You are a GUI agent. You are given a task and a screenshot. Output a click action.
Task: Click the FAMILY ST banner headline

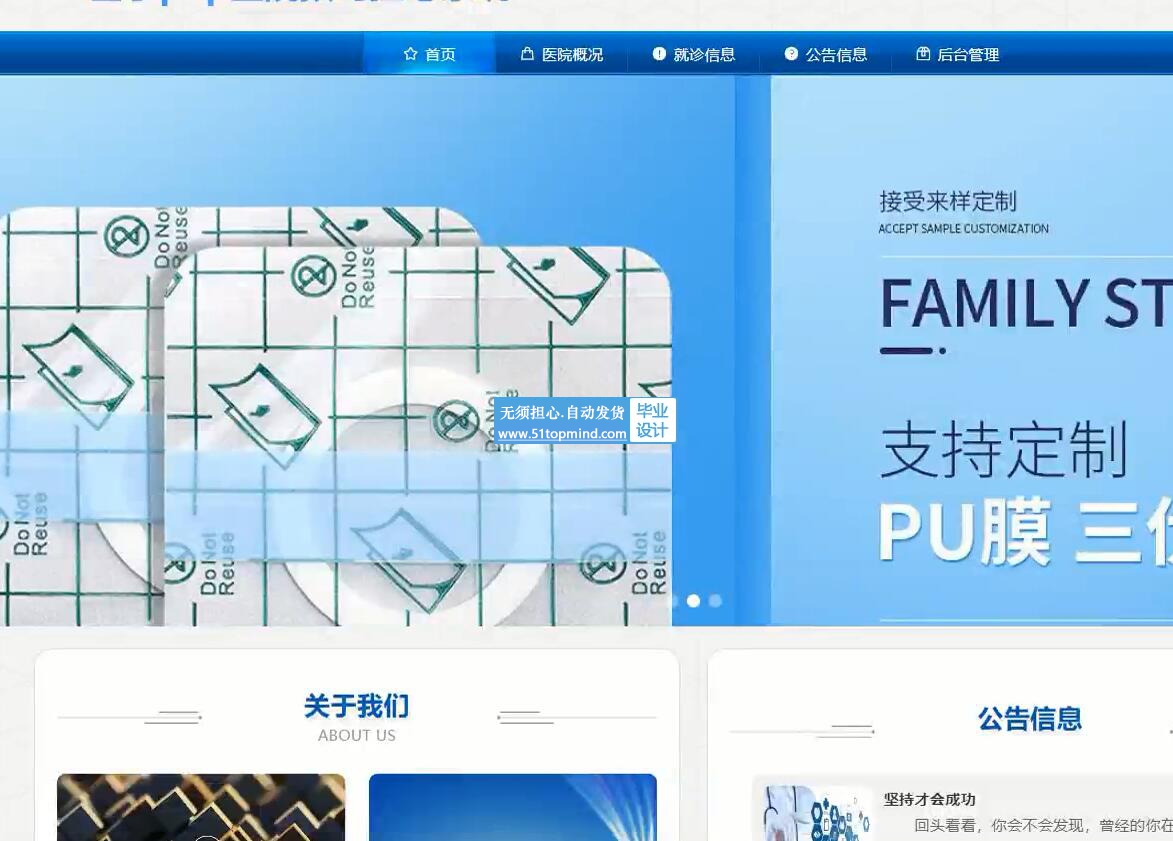pyautogui.click(x=1026, y=304)
